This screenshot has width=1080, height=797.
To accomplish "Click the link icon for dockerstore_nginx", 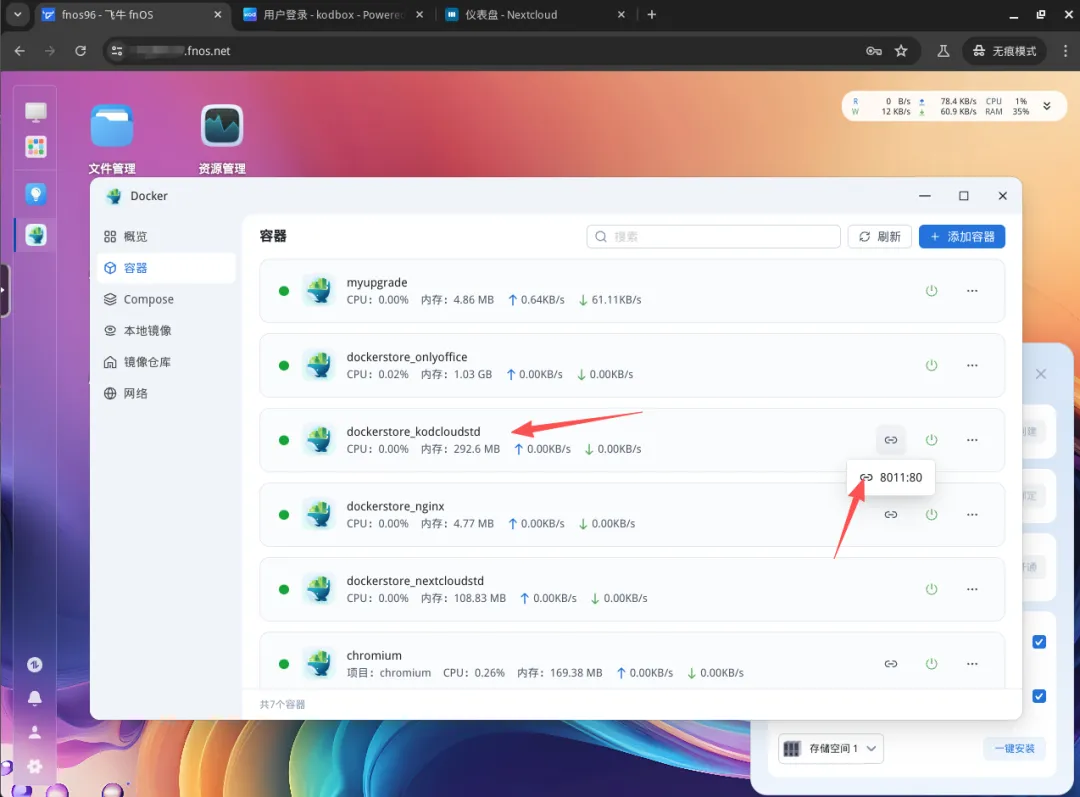I will [x=891, y=515].
